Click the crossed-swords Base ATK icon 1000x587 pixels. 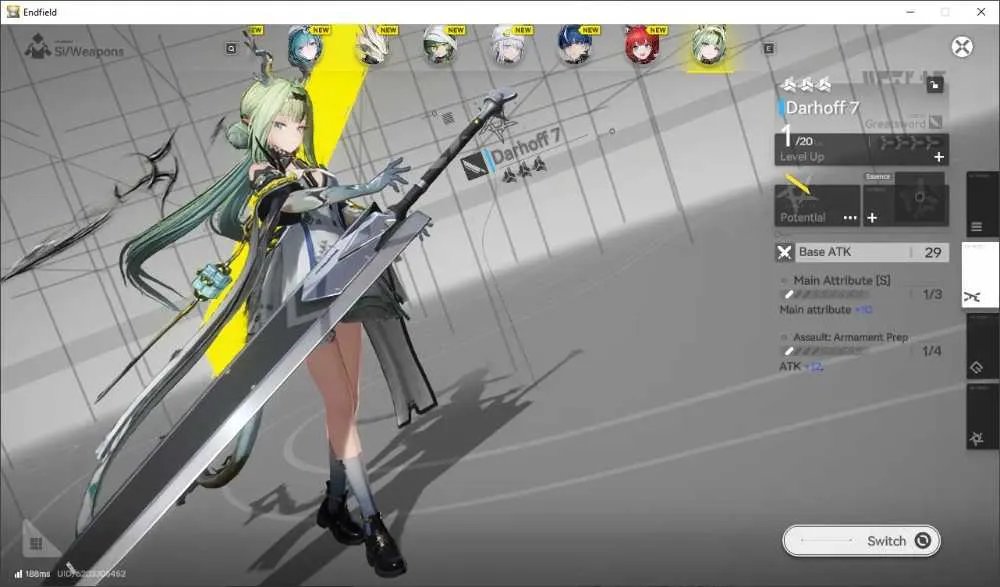tap(784, 252)
